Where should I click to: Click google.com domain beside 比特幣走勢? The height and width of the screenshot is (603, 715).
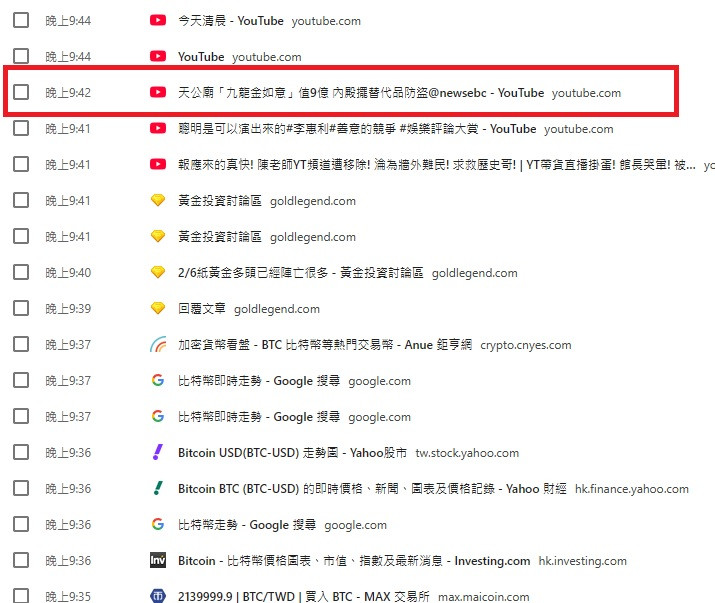click(356, 526)
